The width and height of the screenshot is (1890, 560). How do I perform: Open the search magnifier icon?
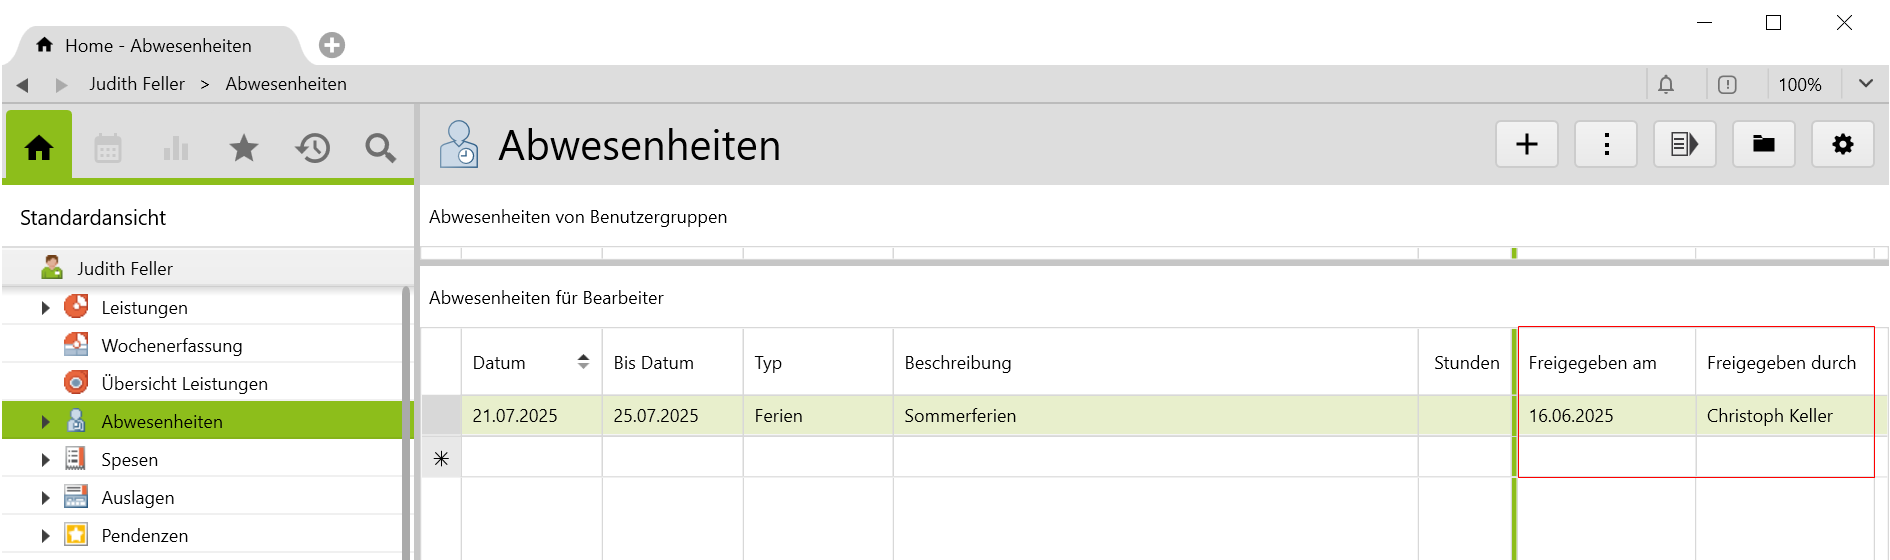click(380, 149)
